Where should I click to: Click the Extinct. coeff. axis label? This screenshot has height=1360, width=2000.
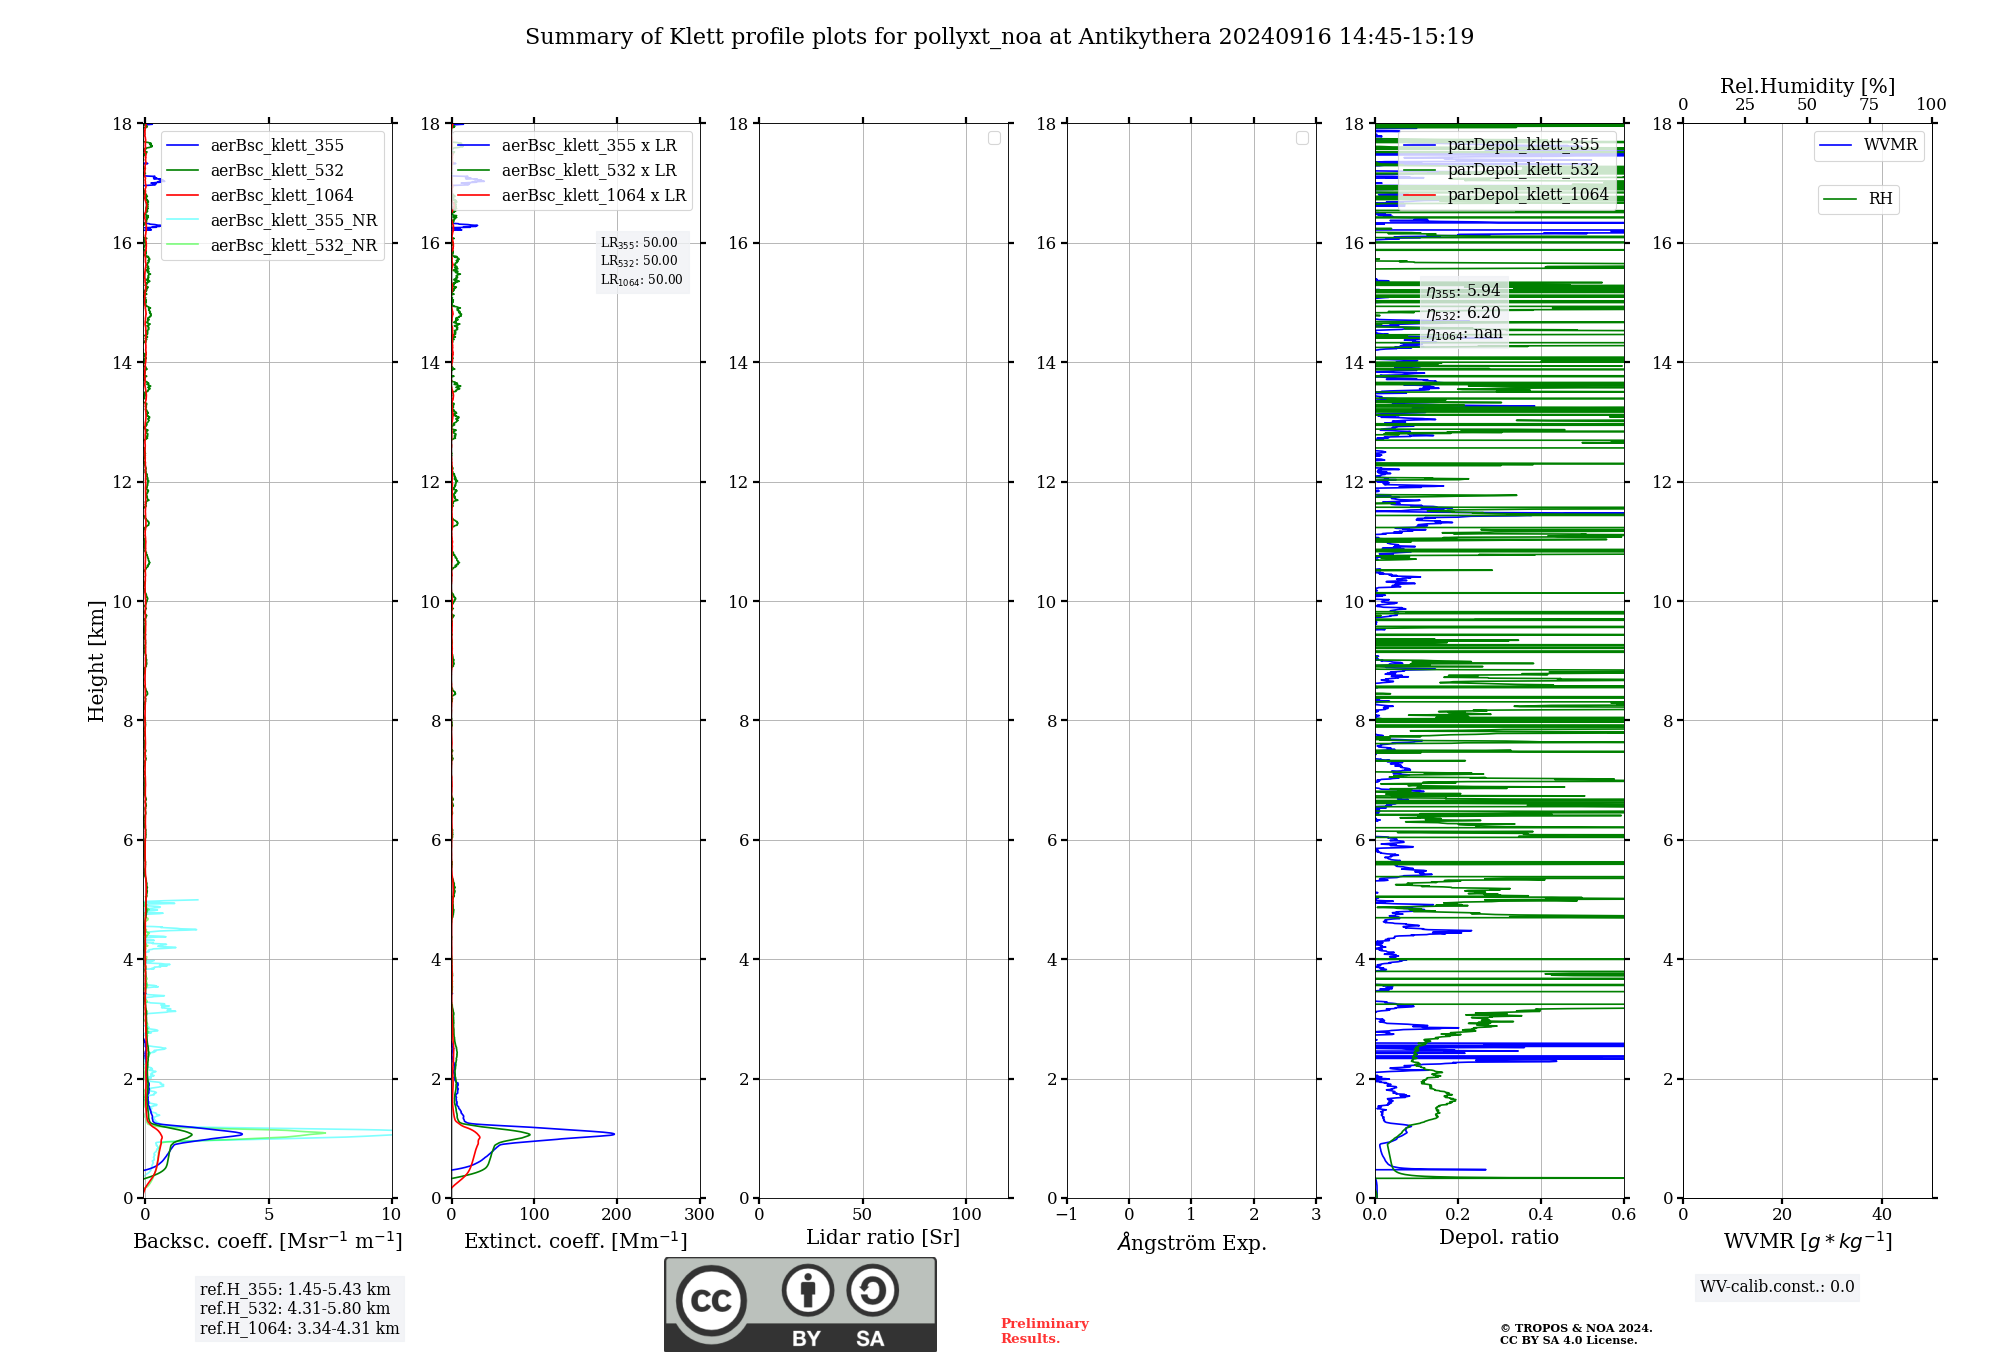click(576, 1241)
